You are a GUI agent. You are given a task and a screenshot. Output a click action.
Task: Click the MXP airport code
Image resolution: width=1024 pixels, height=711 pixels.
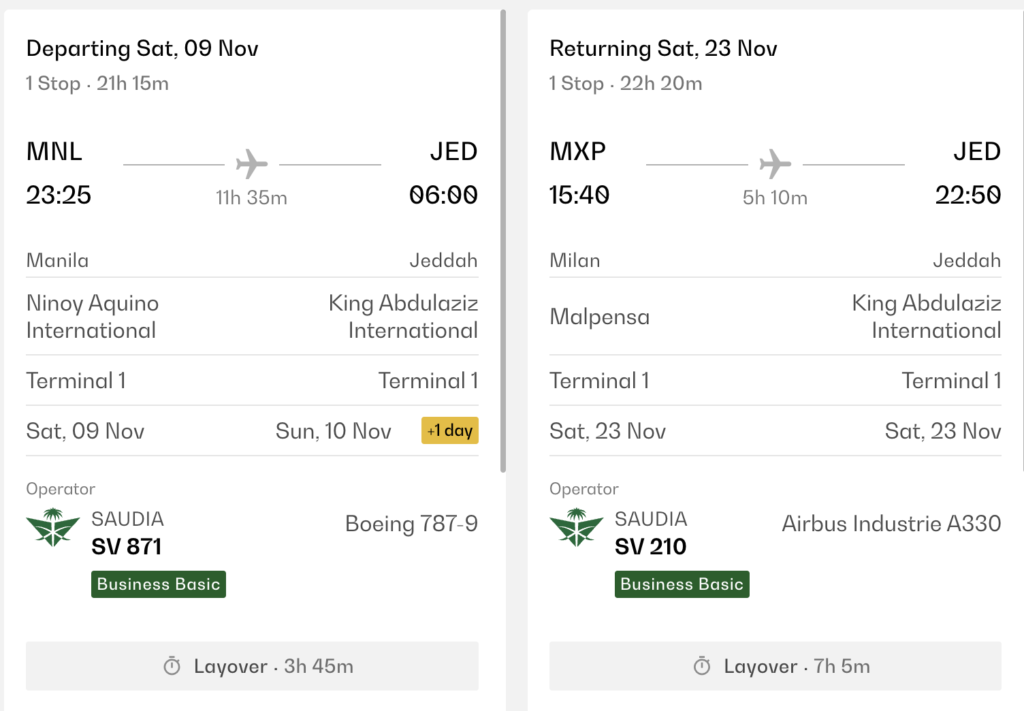578,151
